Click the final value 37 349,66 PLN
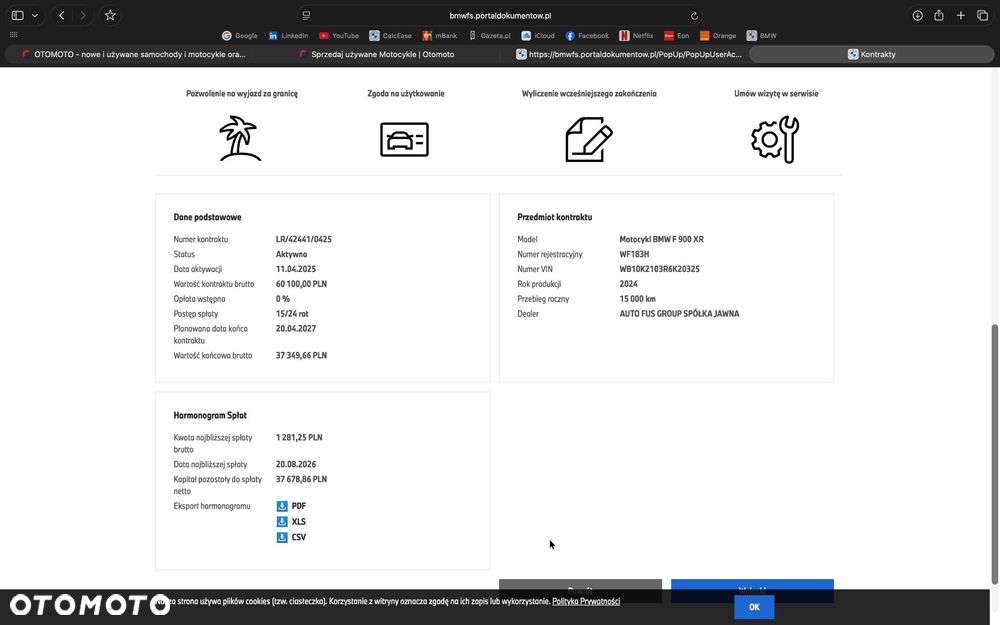The image size is (1000, 625). [x=301, y=355]
